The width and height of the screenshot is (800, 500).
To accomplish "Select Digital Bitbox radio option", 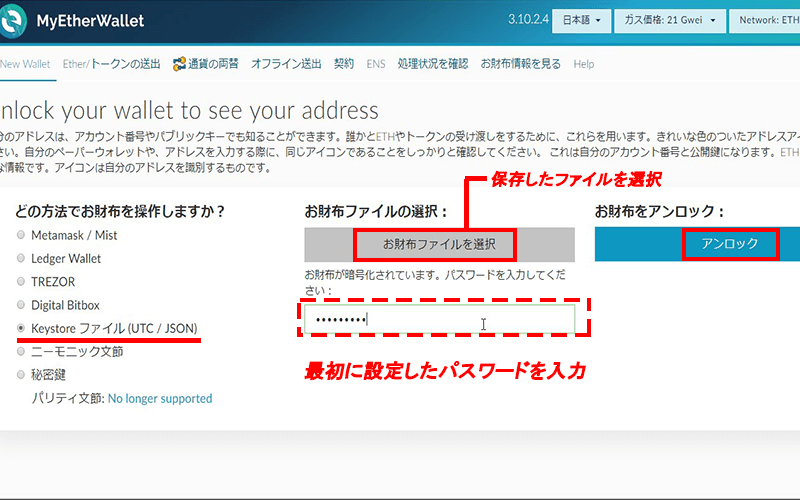I will click(x=21, y=305).
